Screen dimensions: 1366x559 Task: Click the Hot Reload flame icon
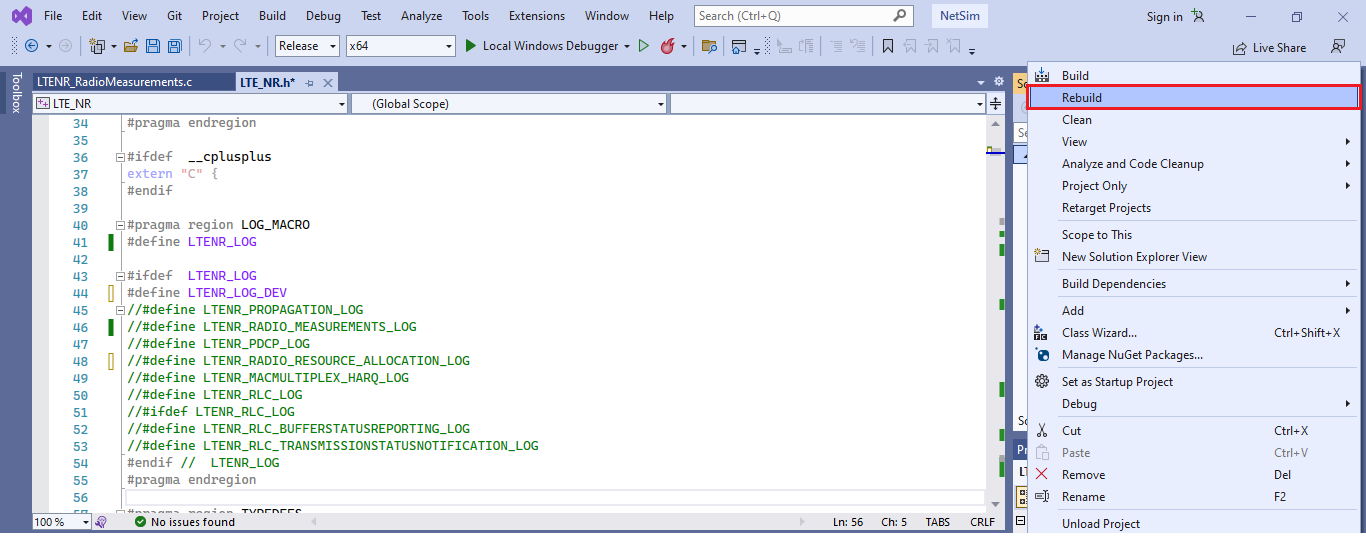(666, 46)
